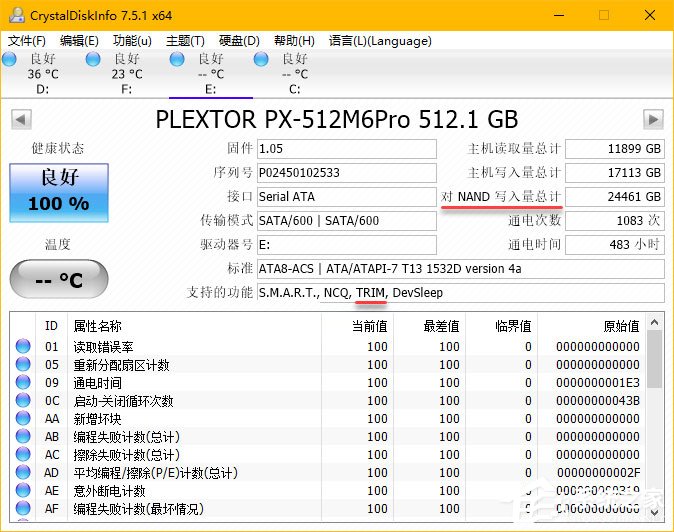Click the status orb for drive C:
Viewport: 674px width, 532px height.
click(261, 59)
